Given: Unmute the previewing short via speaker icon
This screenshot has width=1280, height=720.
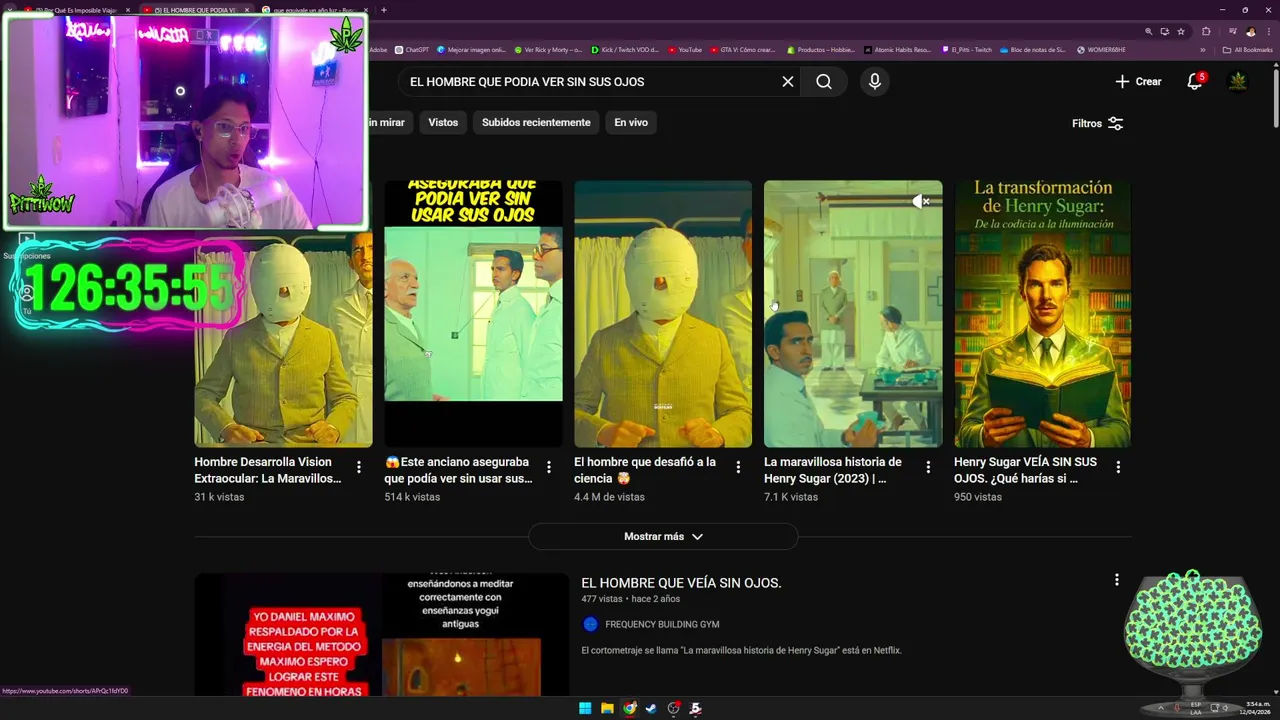Looking at the screenshot, I should pyautogui.click(x=921, y=201).
